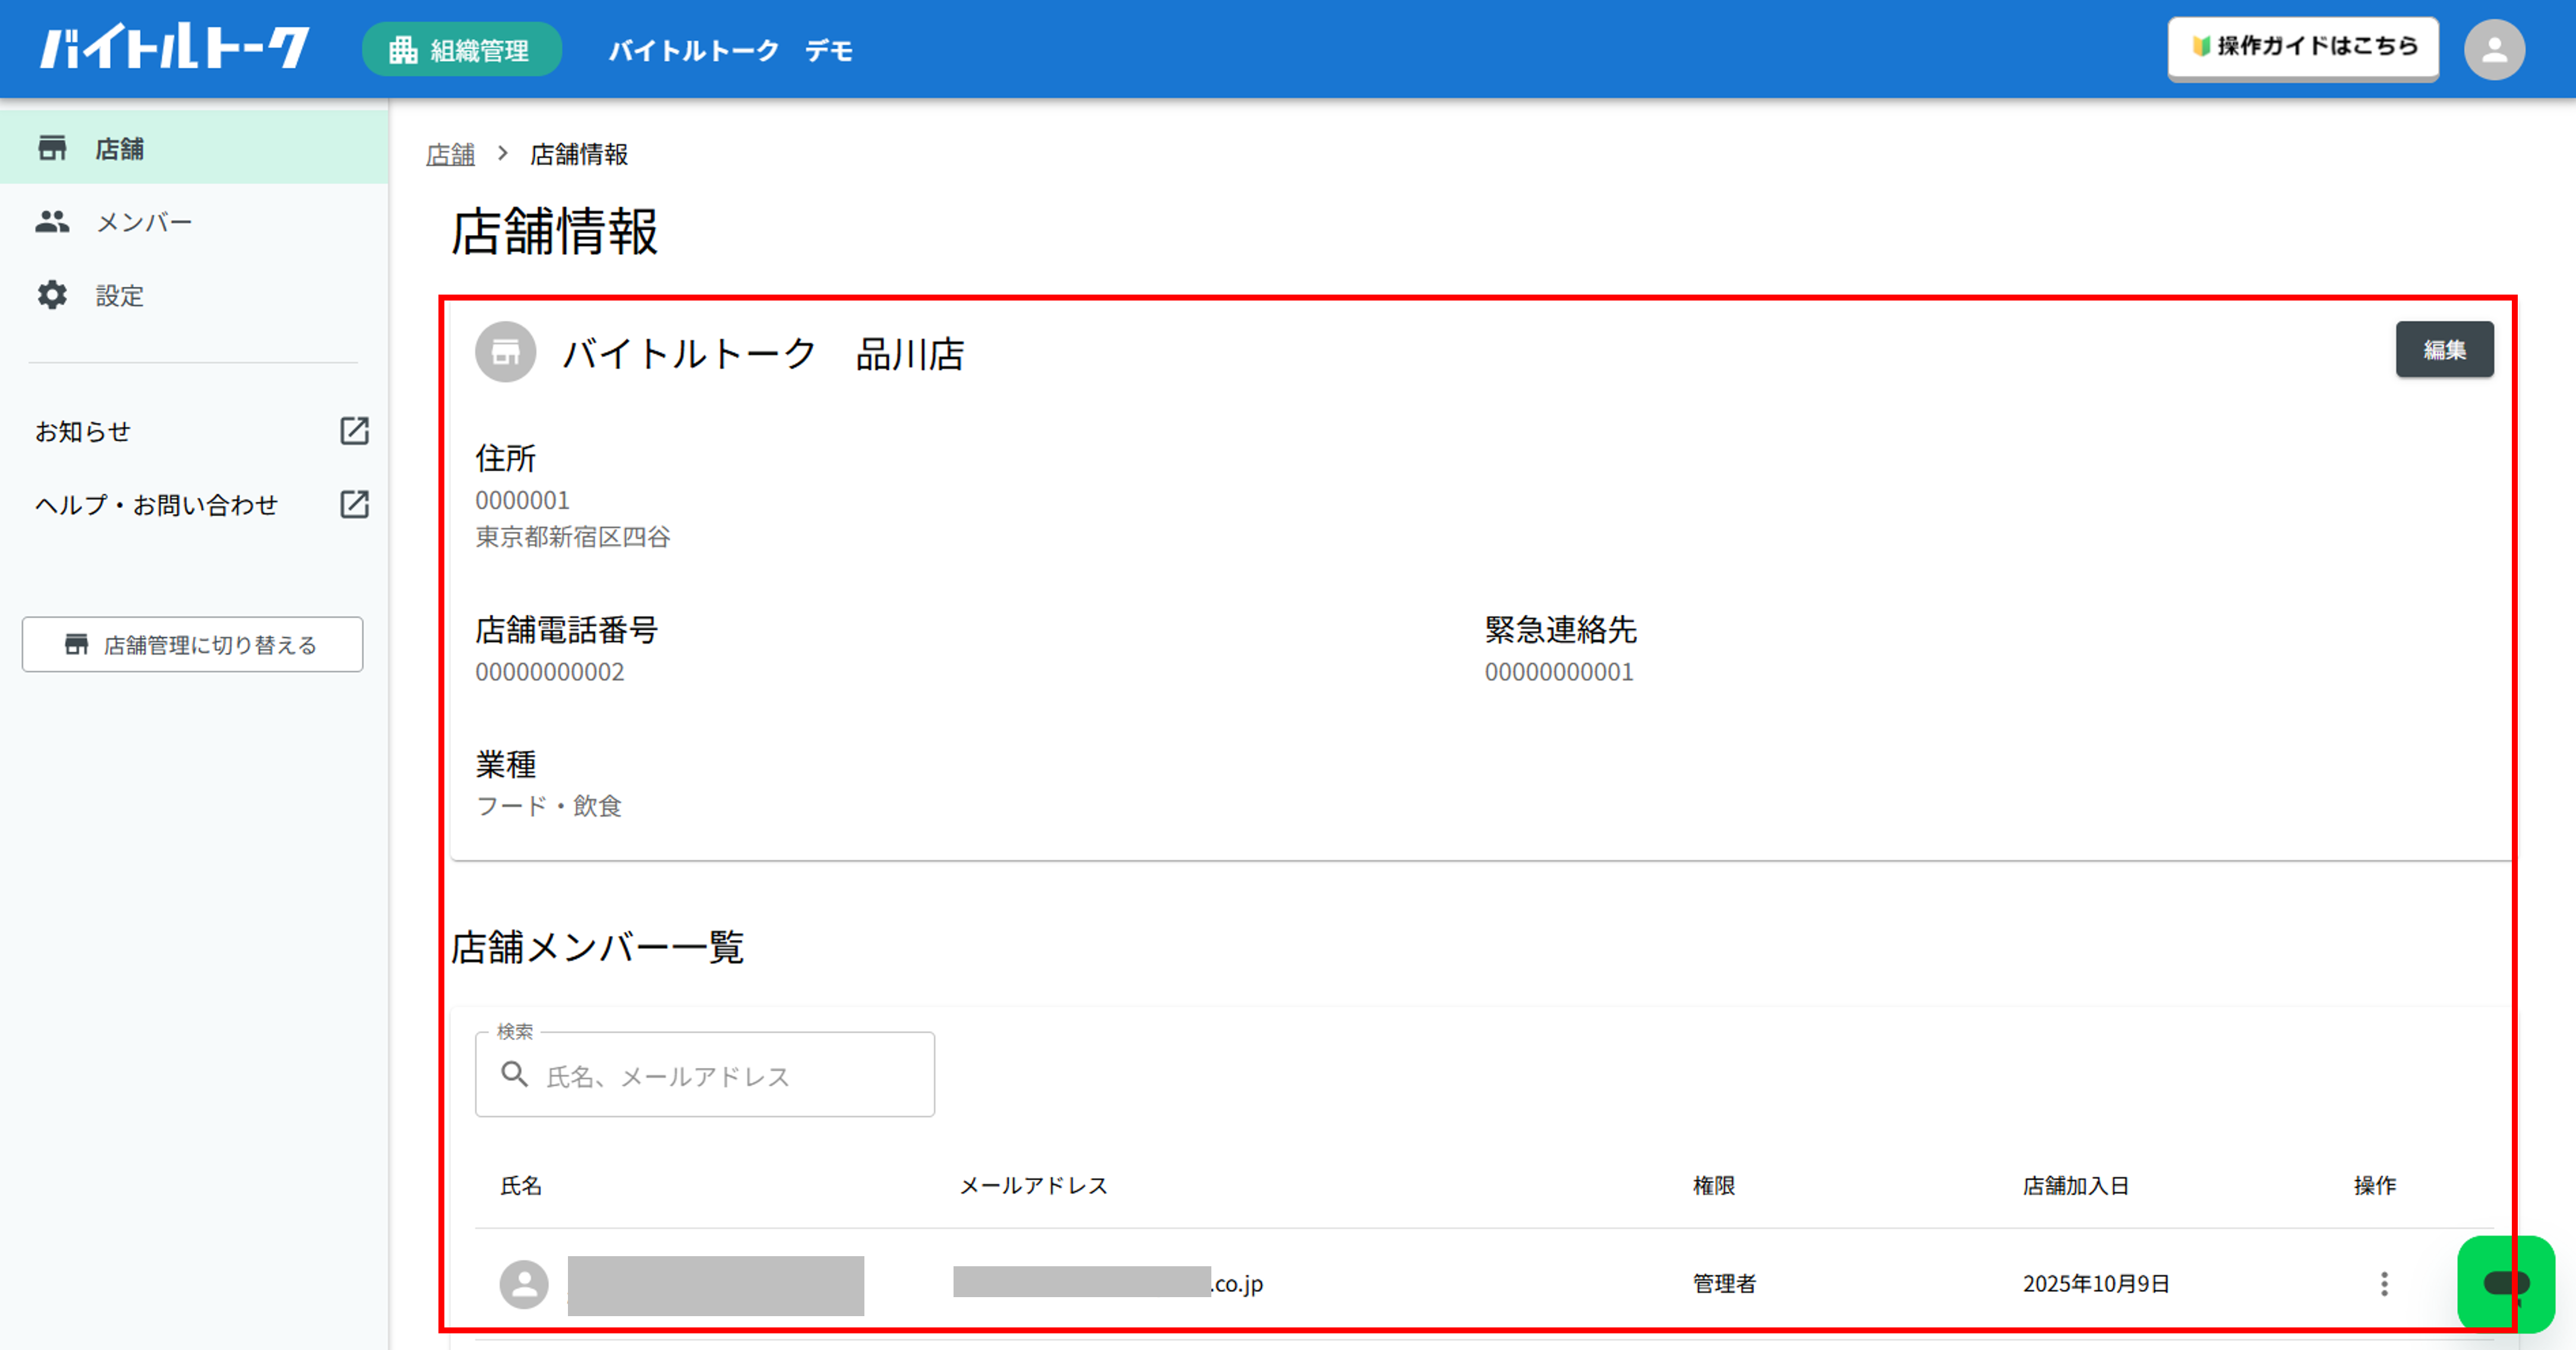Click the postal code 0000001
Screen dimensions: 2576x1350
click(522, 500)
